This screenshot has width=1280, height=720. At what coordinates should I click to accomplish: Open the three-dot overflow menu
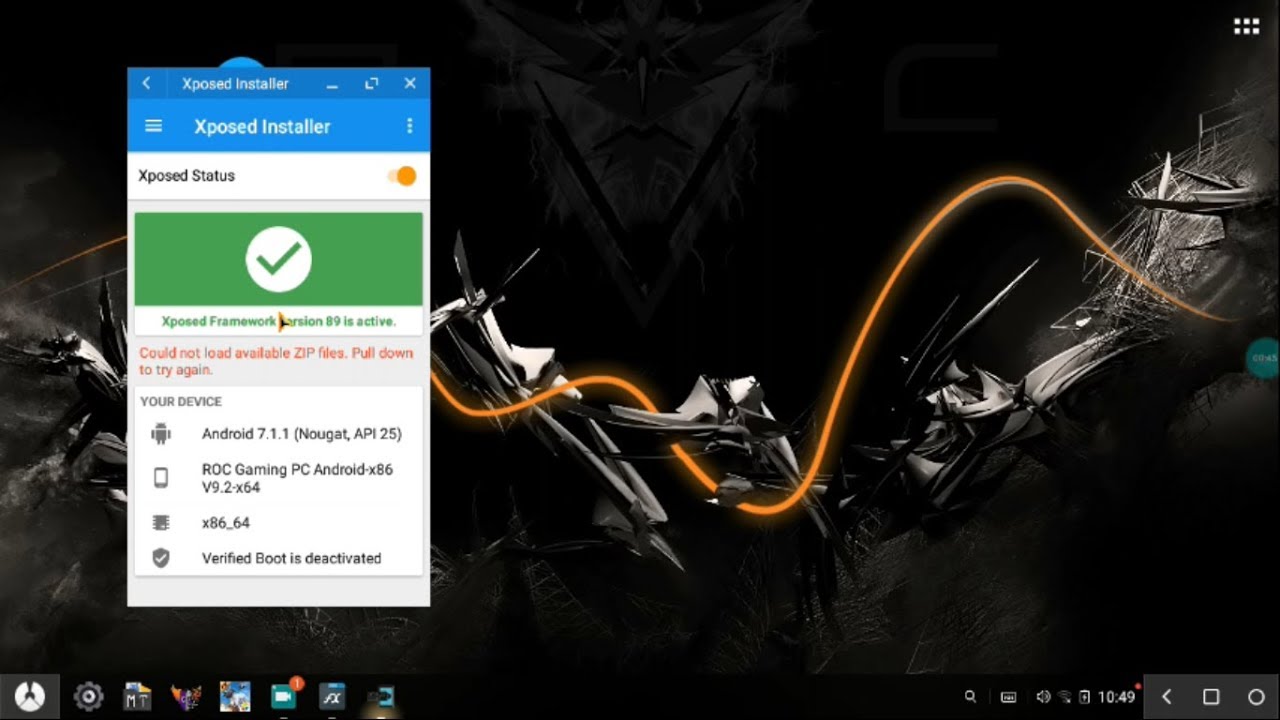click(409, 126)
